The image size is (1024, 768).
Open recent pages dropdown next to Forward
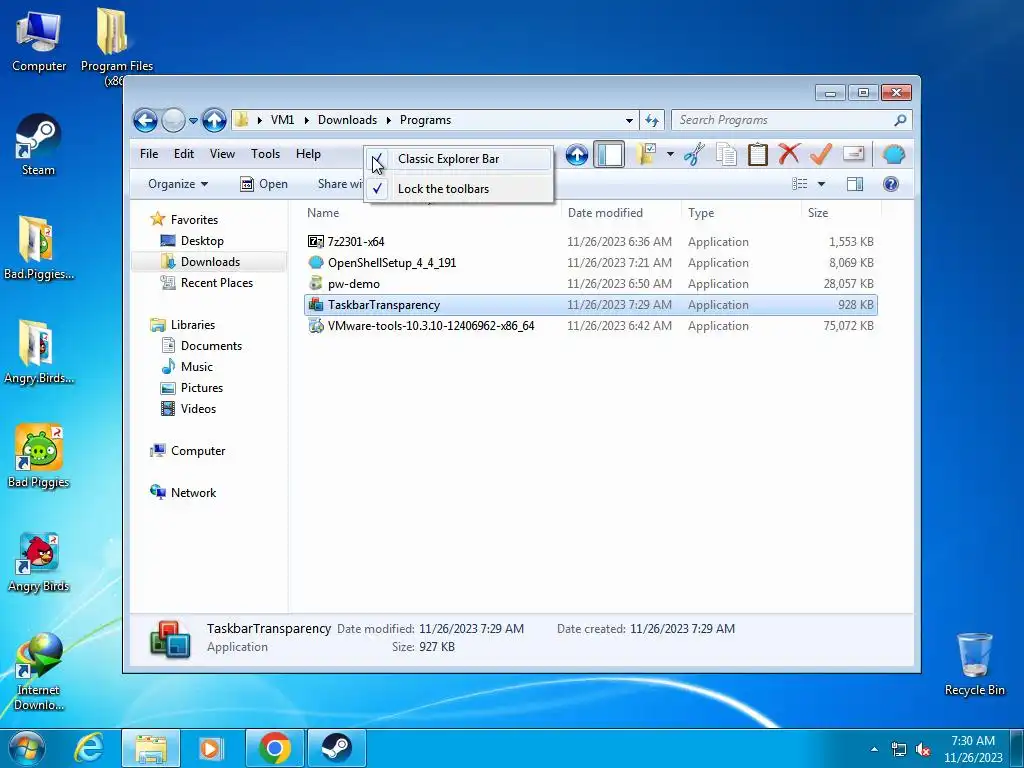[x=193, y=121]
